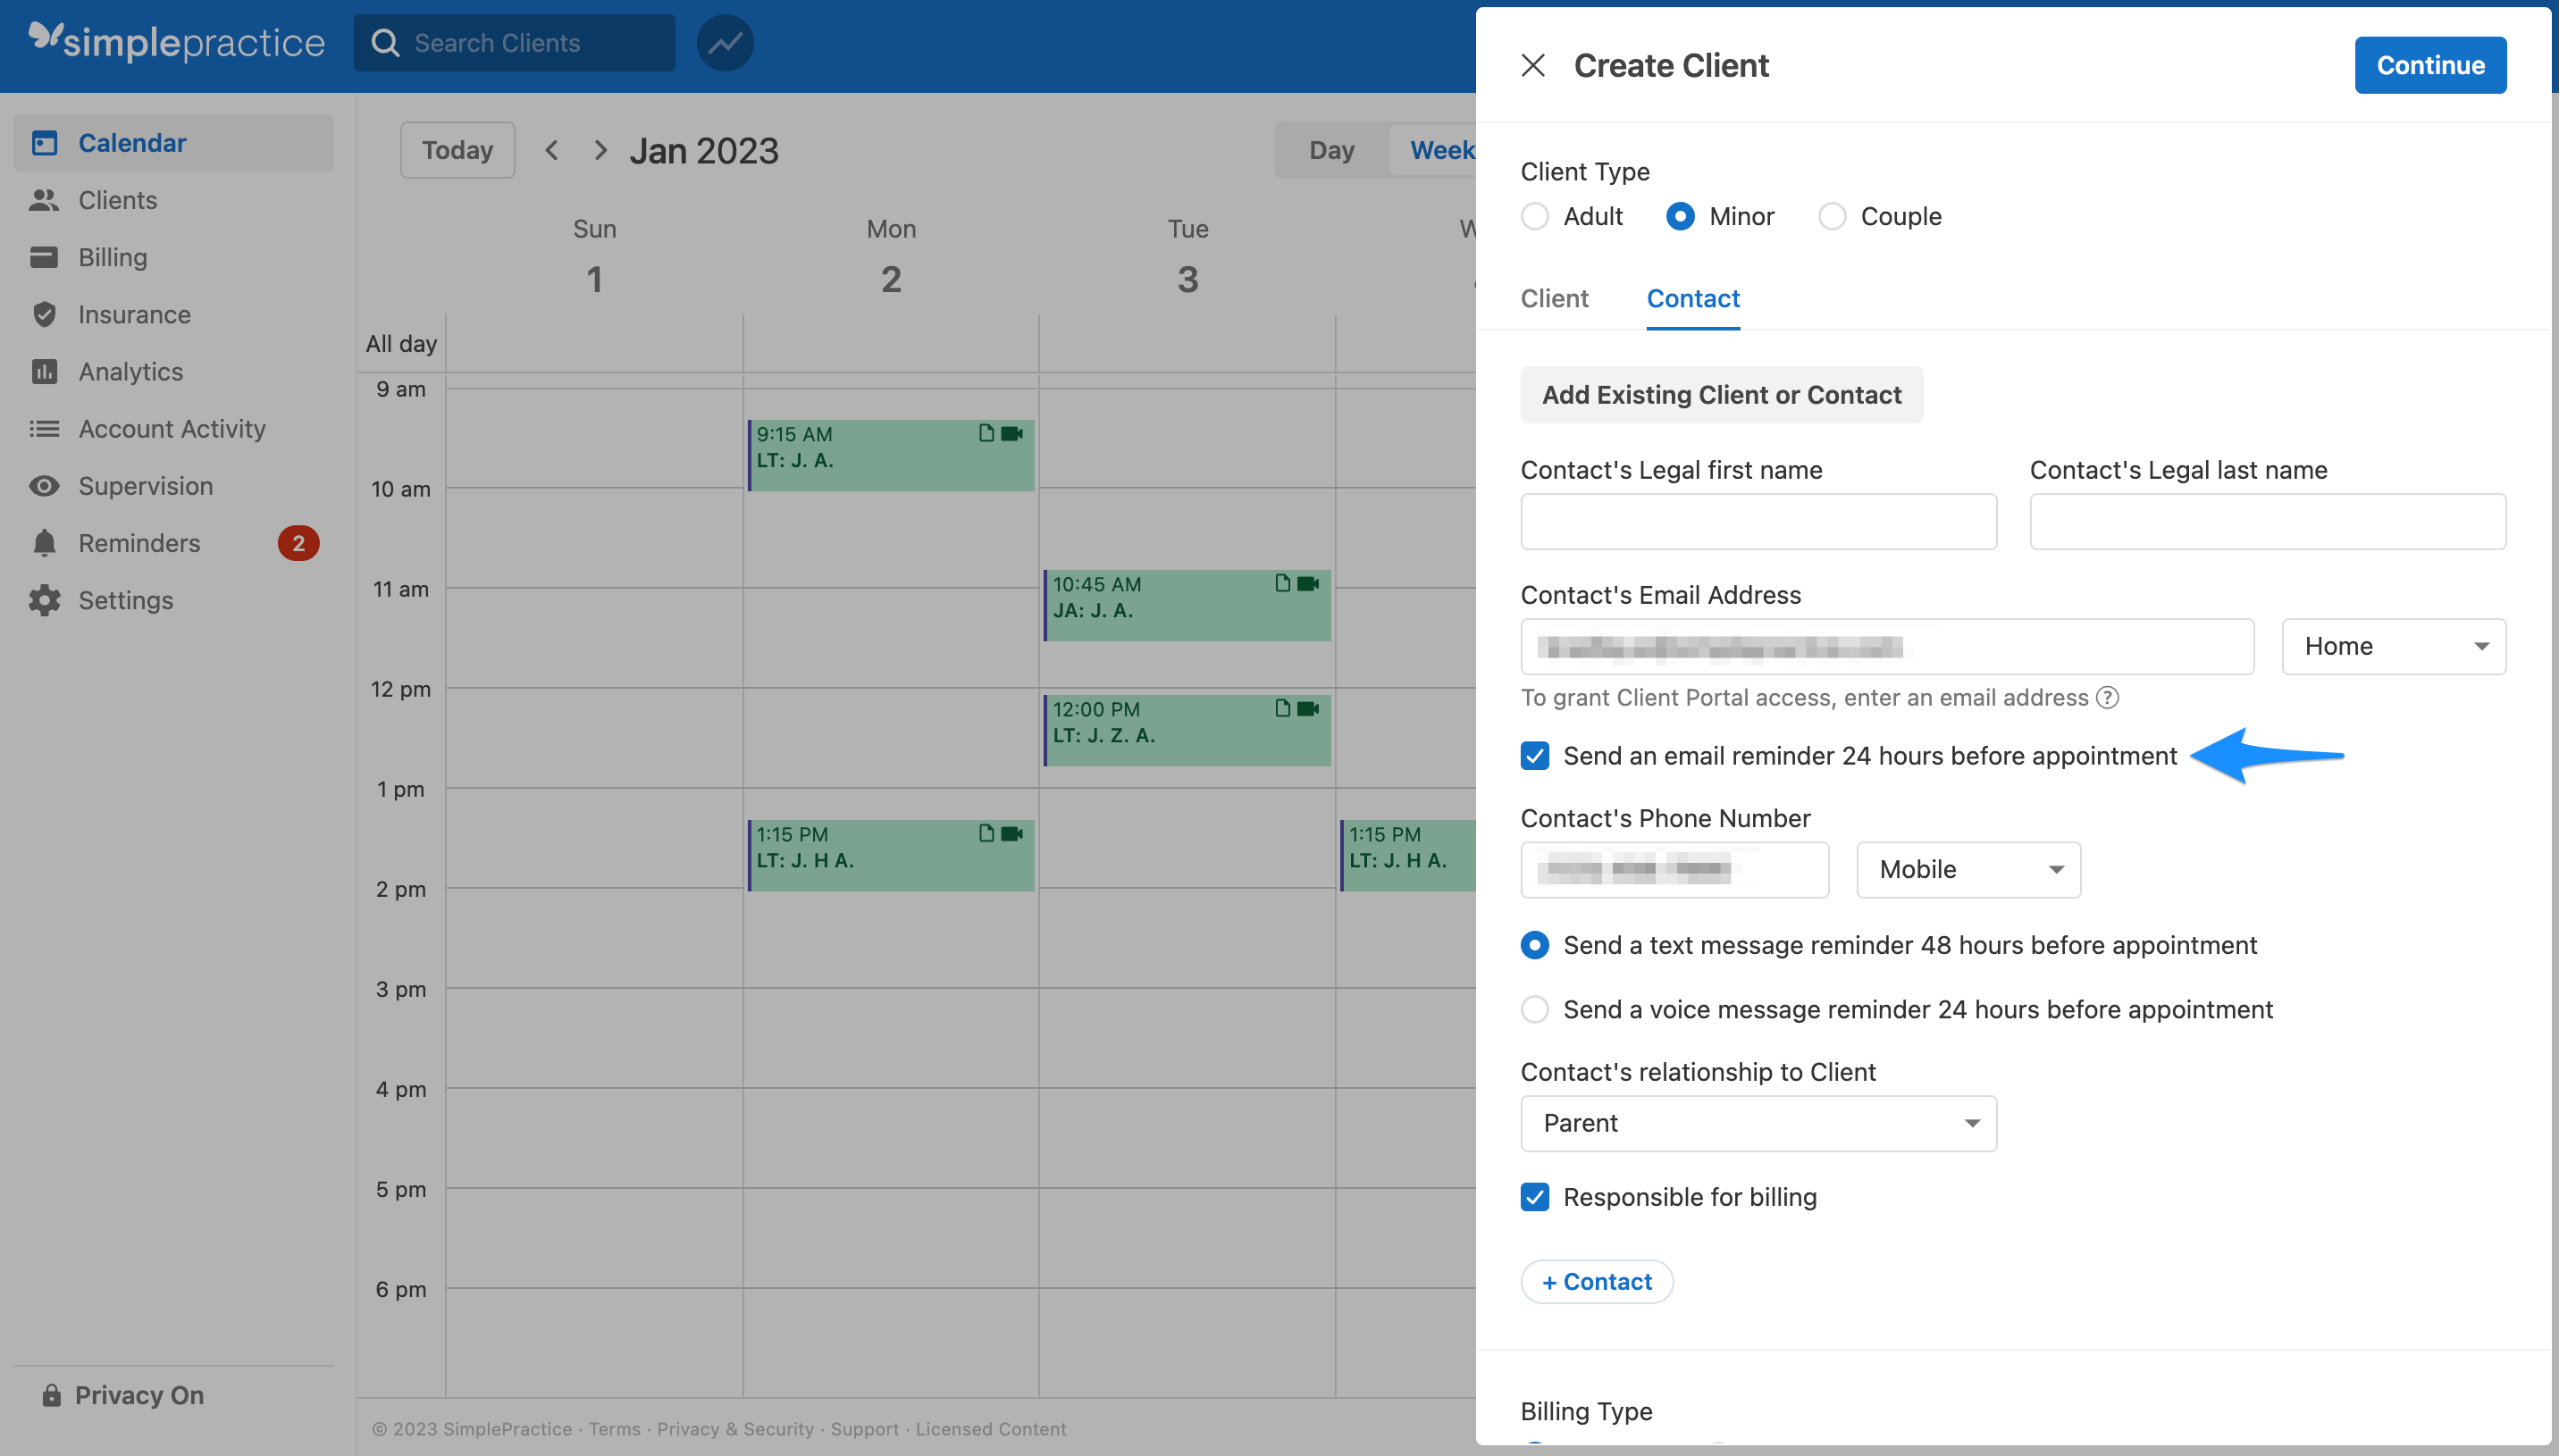2559x1456 pixels.
Task: Change the Parent relationship dropdown
Action: click(1757, 1123)
